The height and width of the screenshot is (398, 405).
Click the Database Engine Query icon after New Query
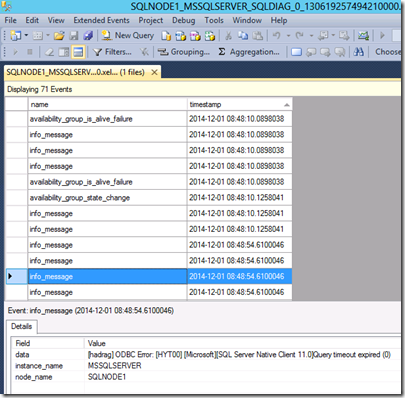(166, 35)
